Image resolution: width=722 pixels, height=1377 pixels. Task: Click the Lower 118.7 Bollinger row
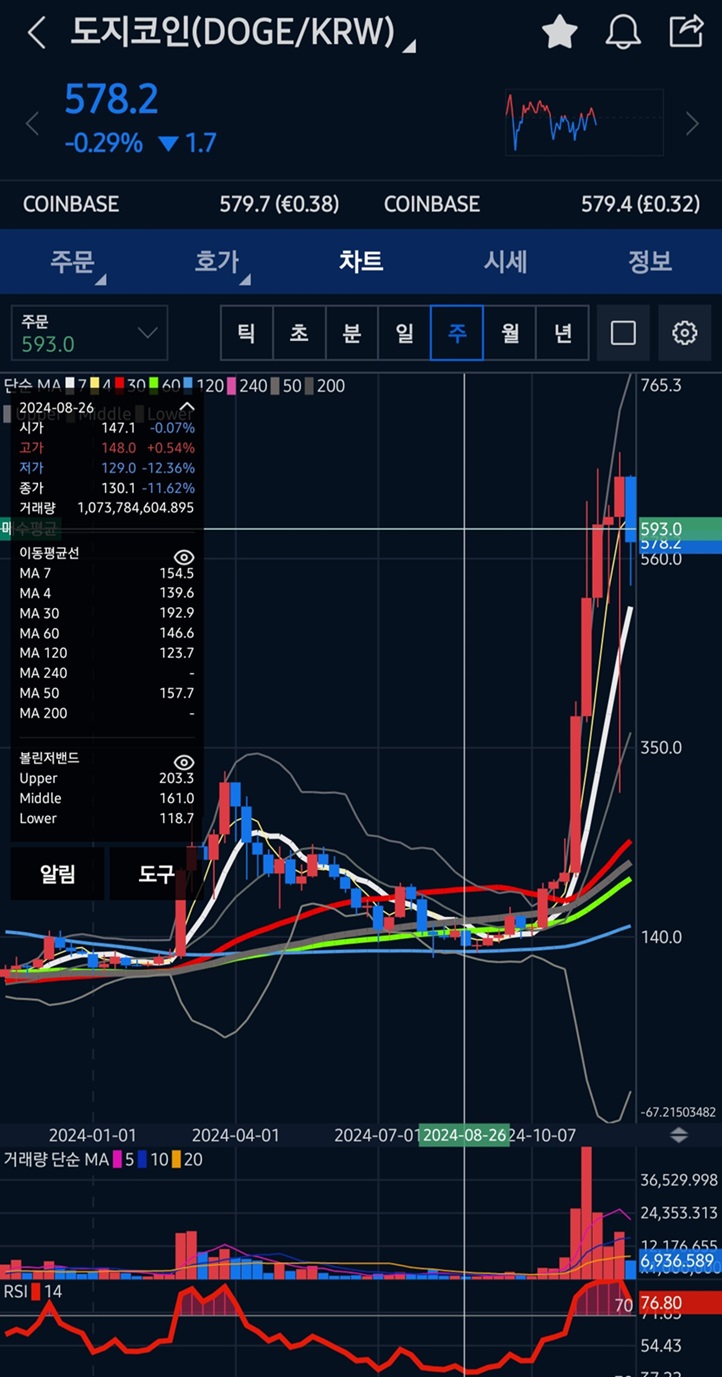(x=107, y=818)
